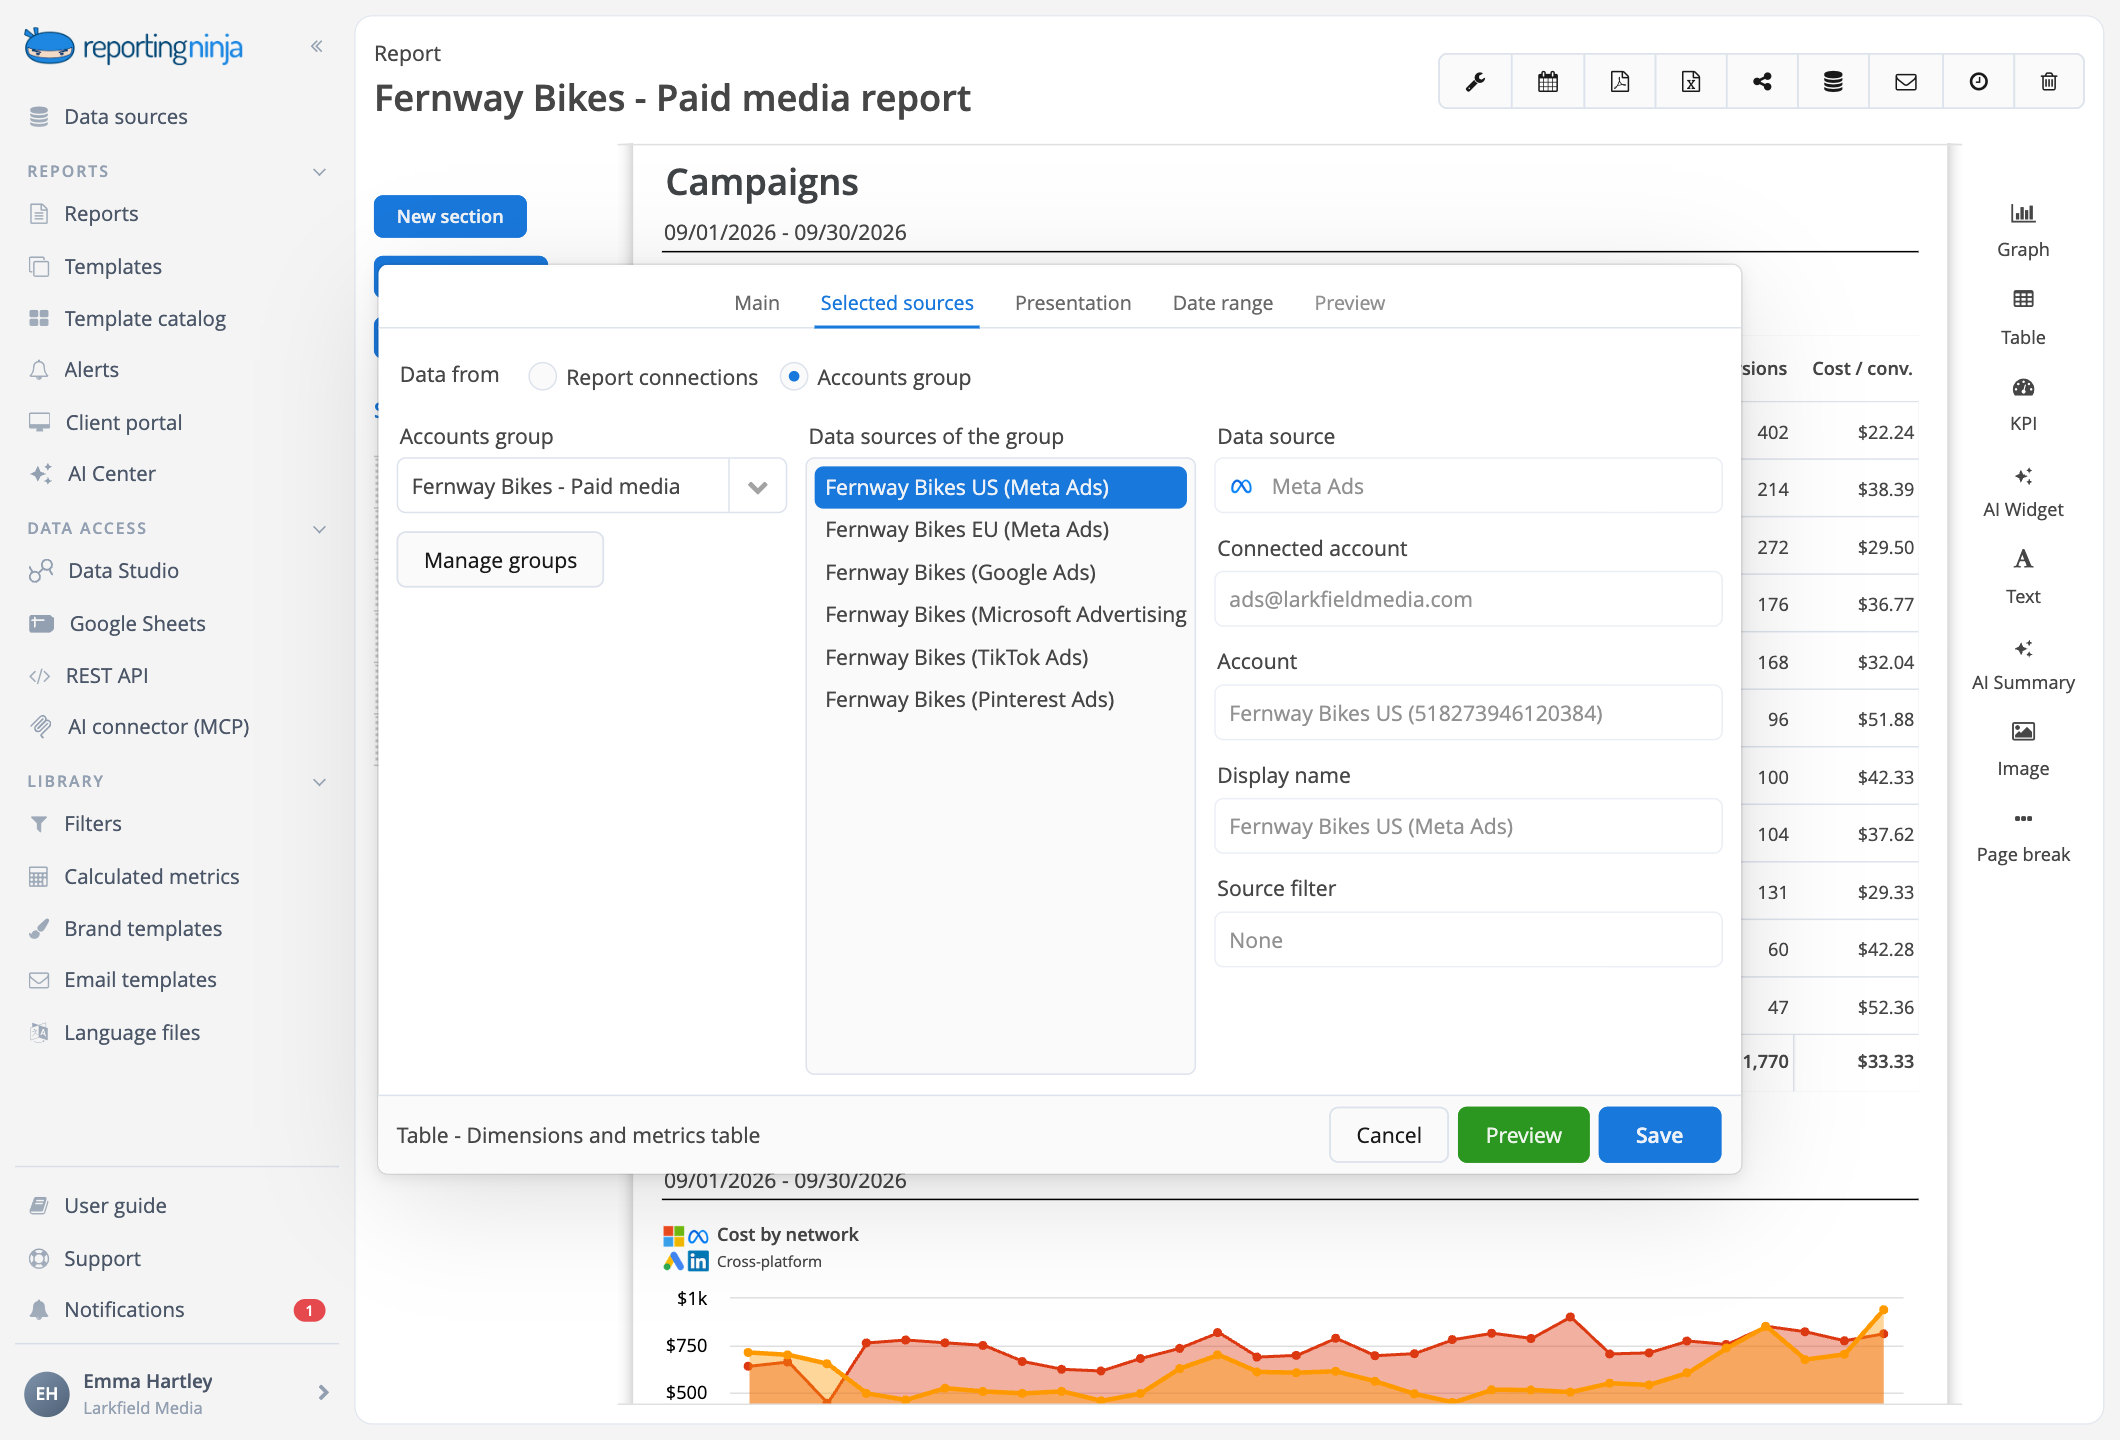The image size is (2120, 1440).
Task: Export report to Excel icon
Action: pos(1690,82)
